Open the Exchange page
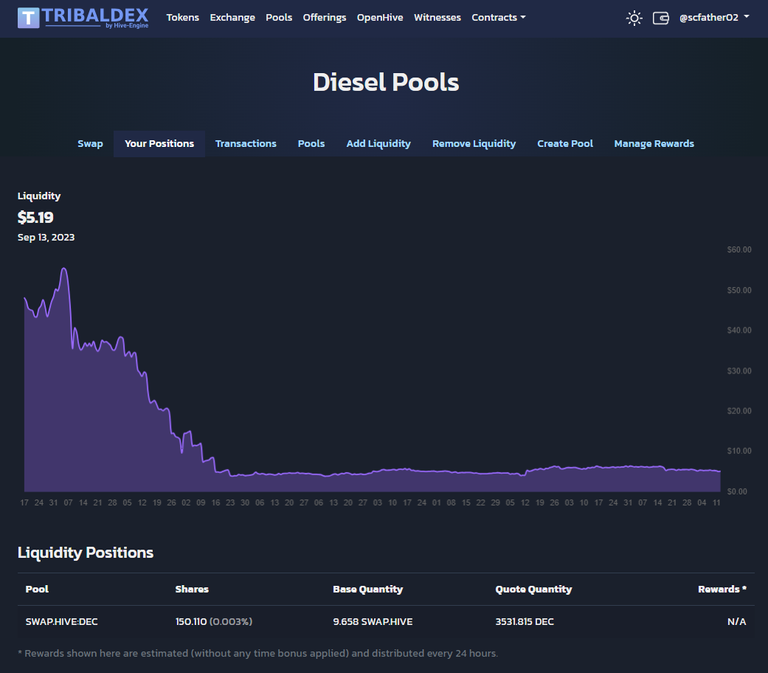 (232, 17)
